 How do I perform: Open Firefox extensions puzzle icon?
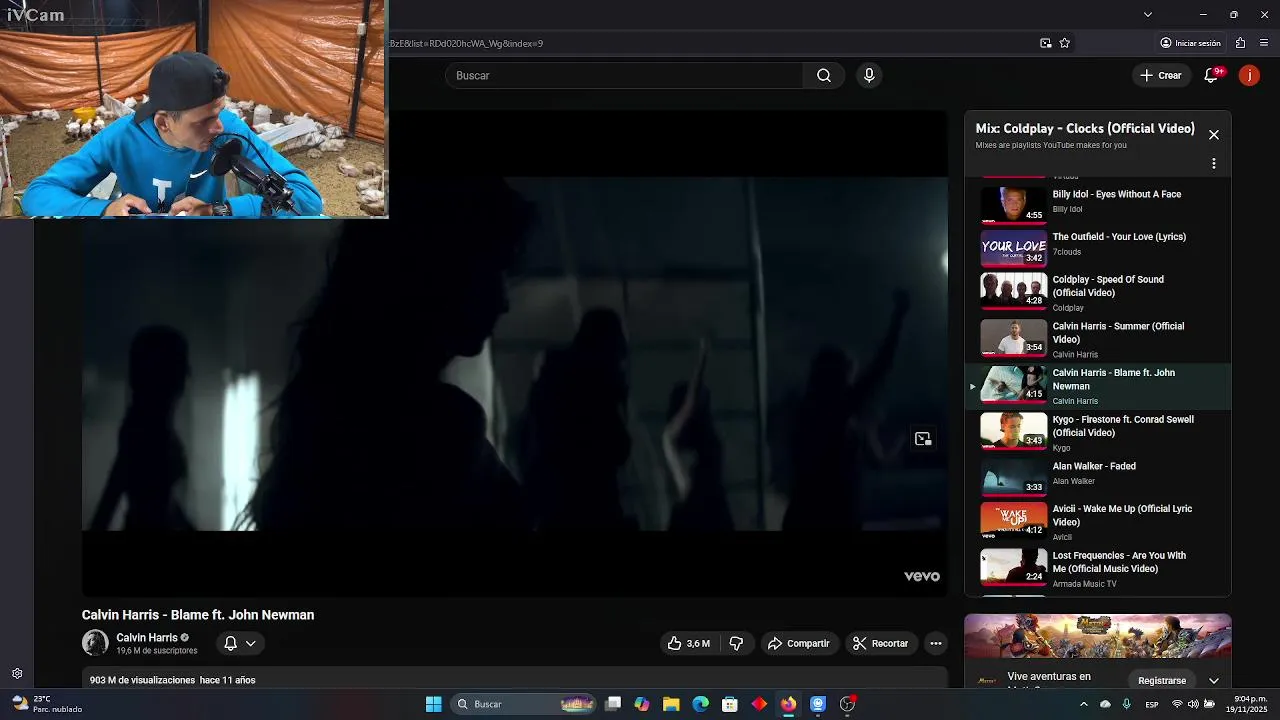pos(1240,43)
